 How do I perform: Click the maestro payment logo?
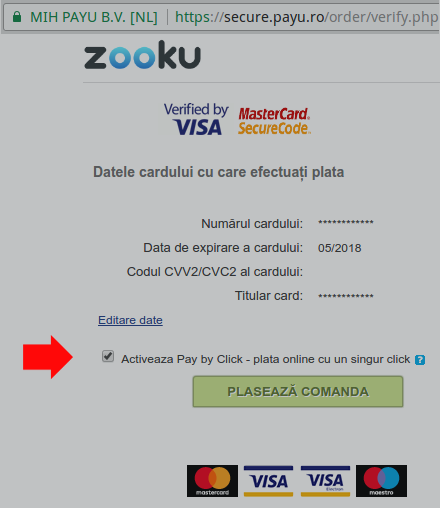381,481
